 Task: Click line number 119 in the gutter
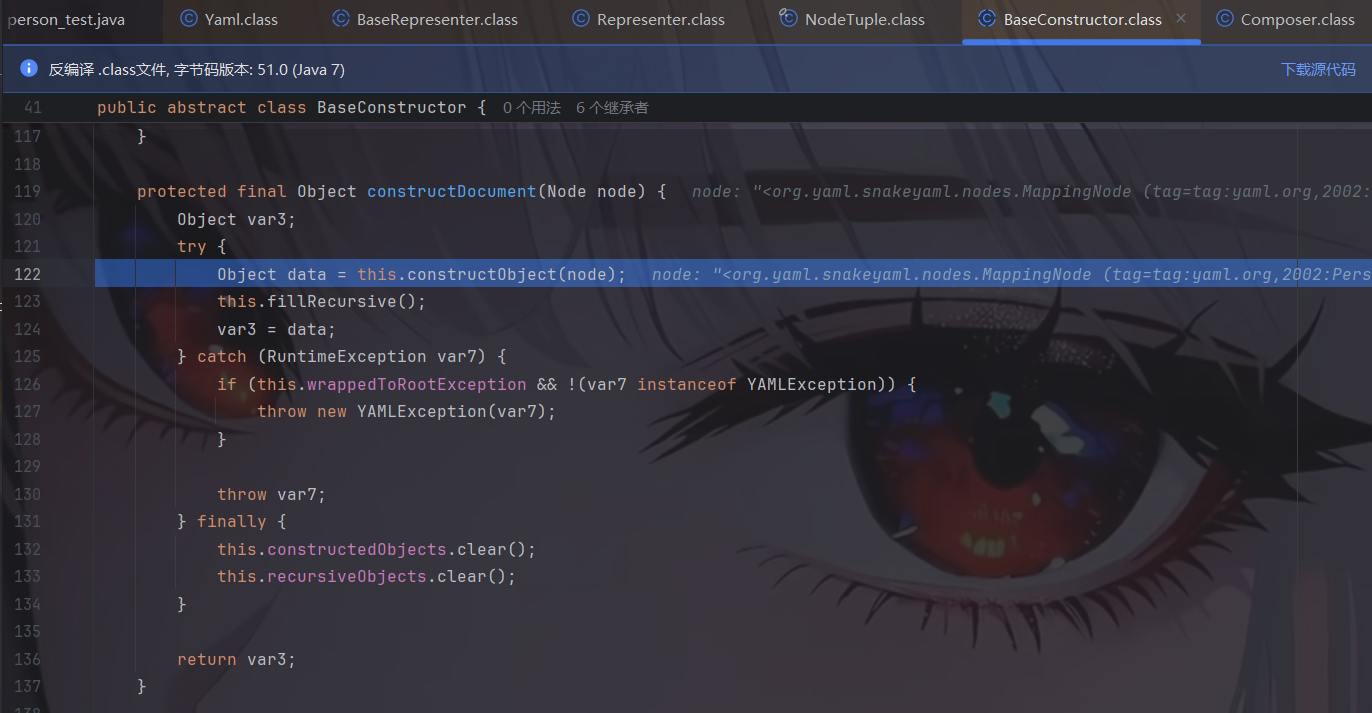(28, 191)
